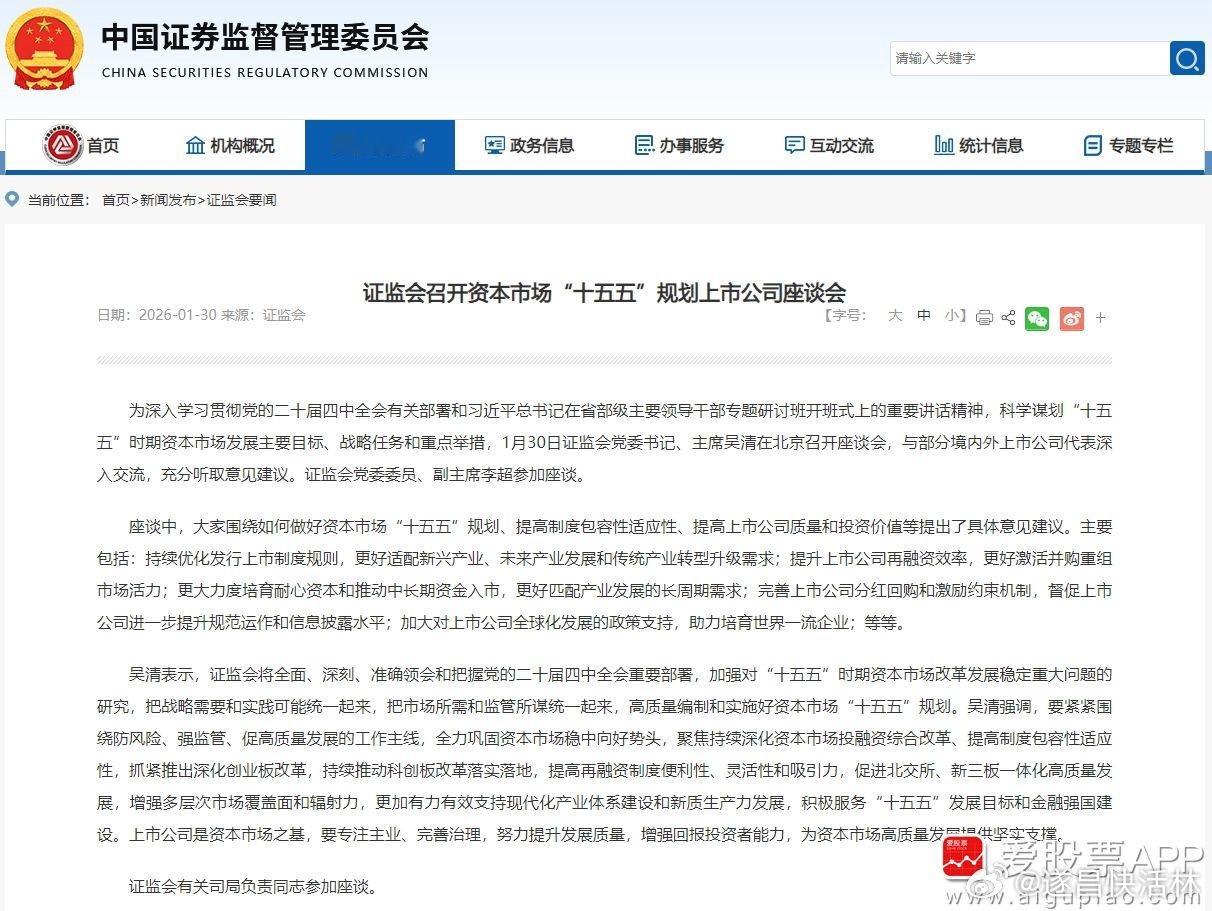Expand more sharing options with the plus sign
This screenshot has width=1212, height=911.
click(x=1100, y=317)
